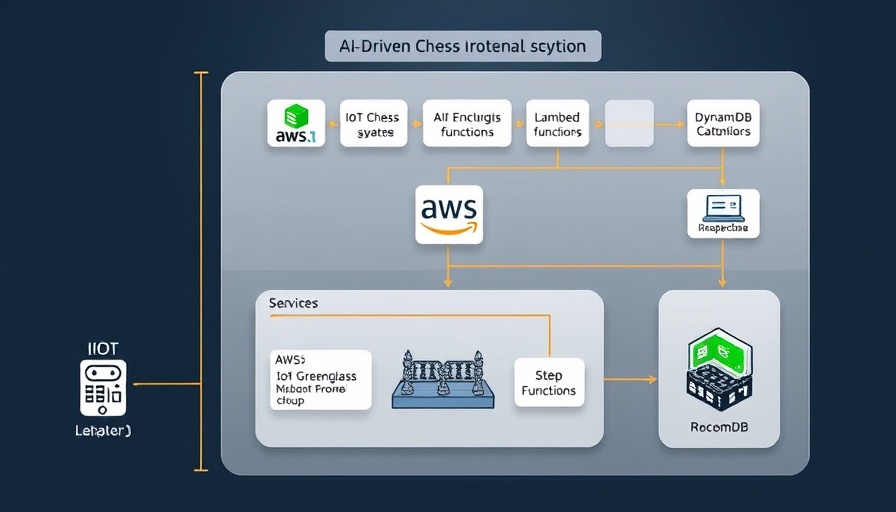Viewport: 896px width, 512px height.
Task: Click the AI Enclurgis functions box
Action: 467,123
